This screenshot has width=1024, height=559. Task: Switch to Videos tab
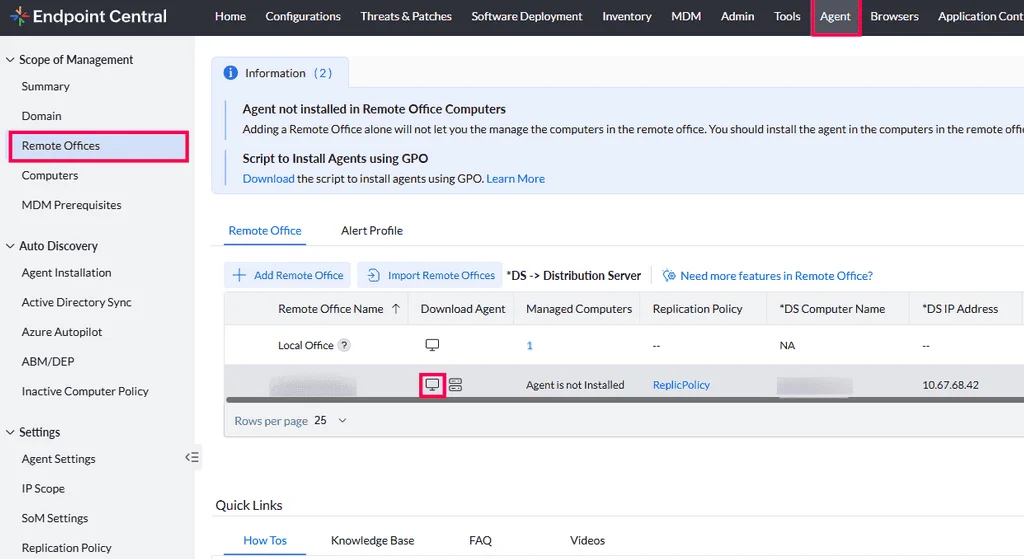[x=587, y=540]
